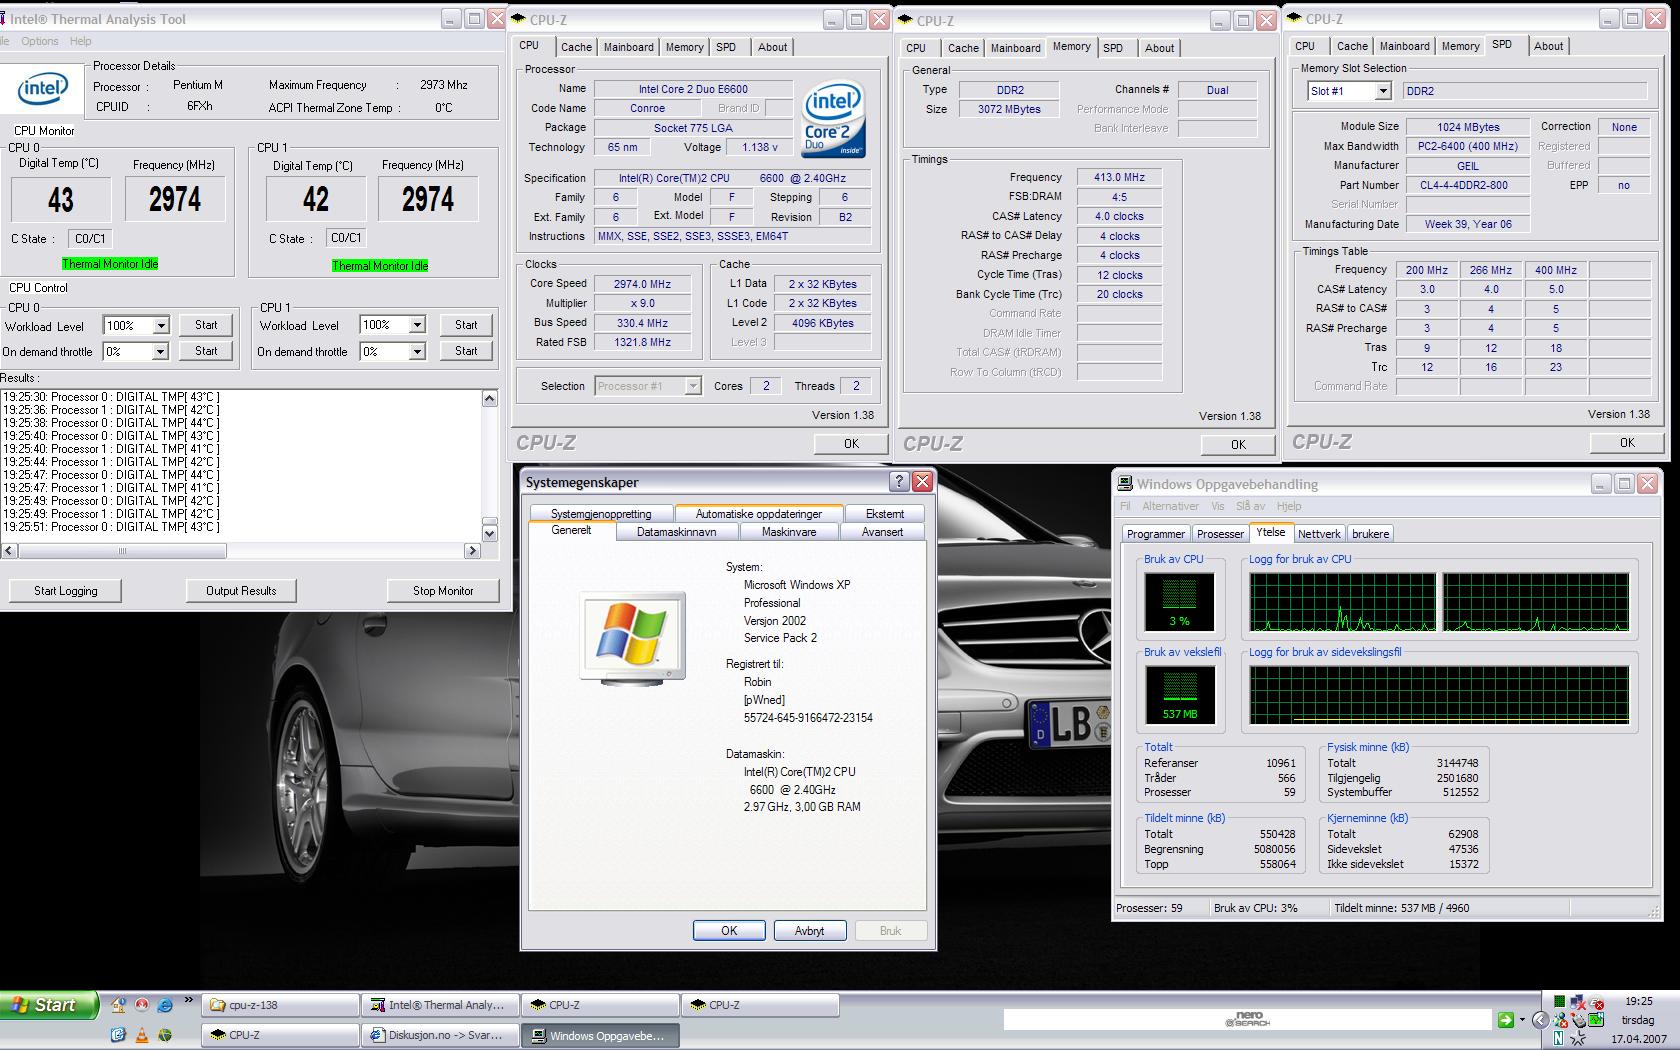Open CPU 1 On demand throttle dropdown

coord(417,351)
